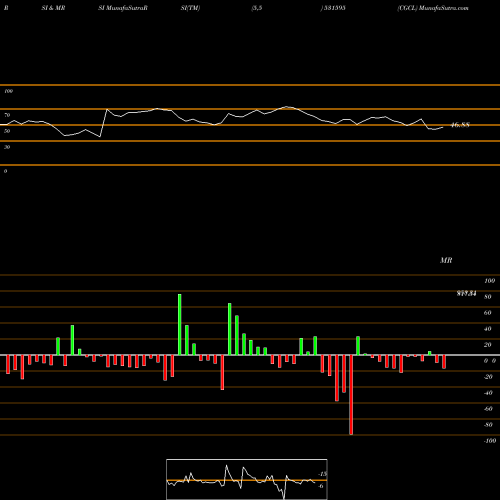Click the MR axis label "-20"
This screenshot has height=500, width=500.
(x=488, y=377)
